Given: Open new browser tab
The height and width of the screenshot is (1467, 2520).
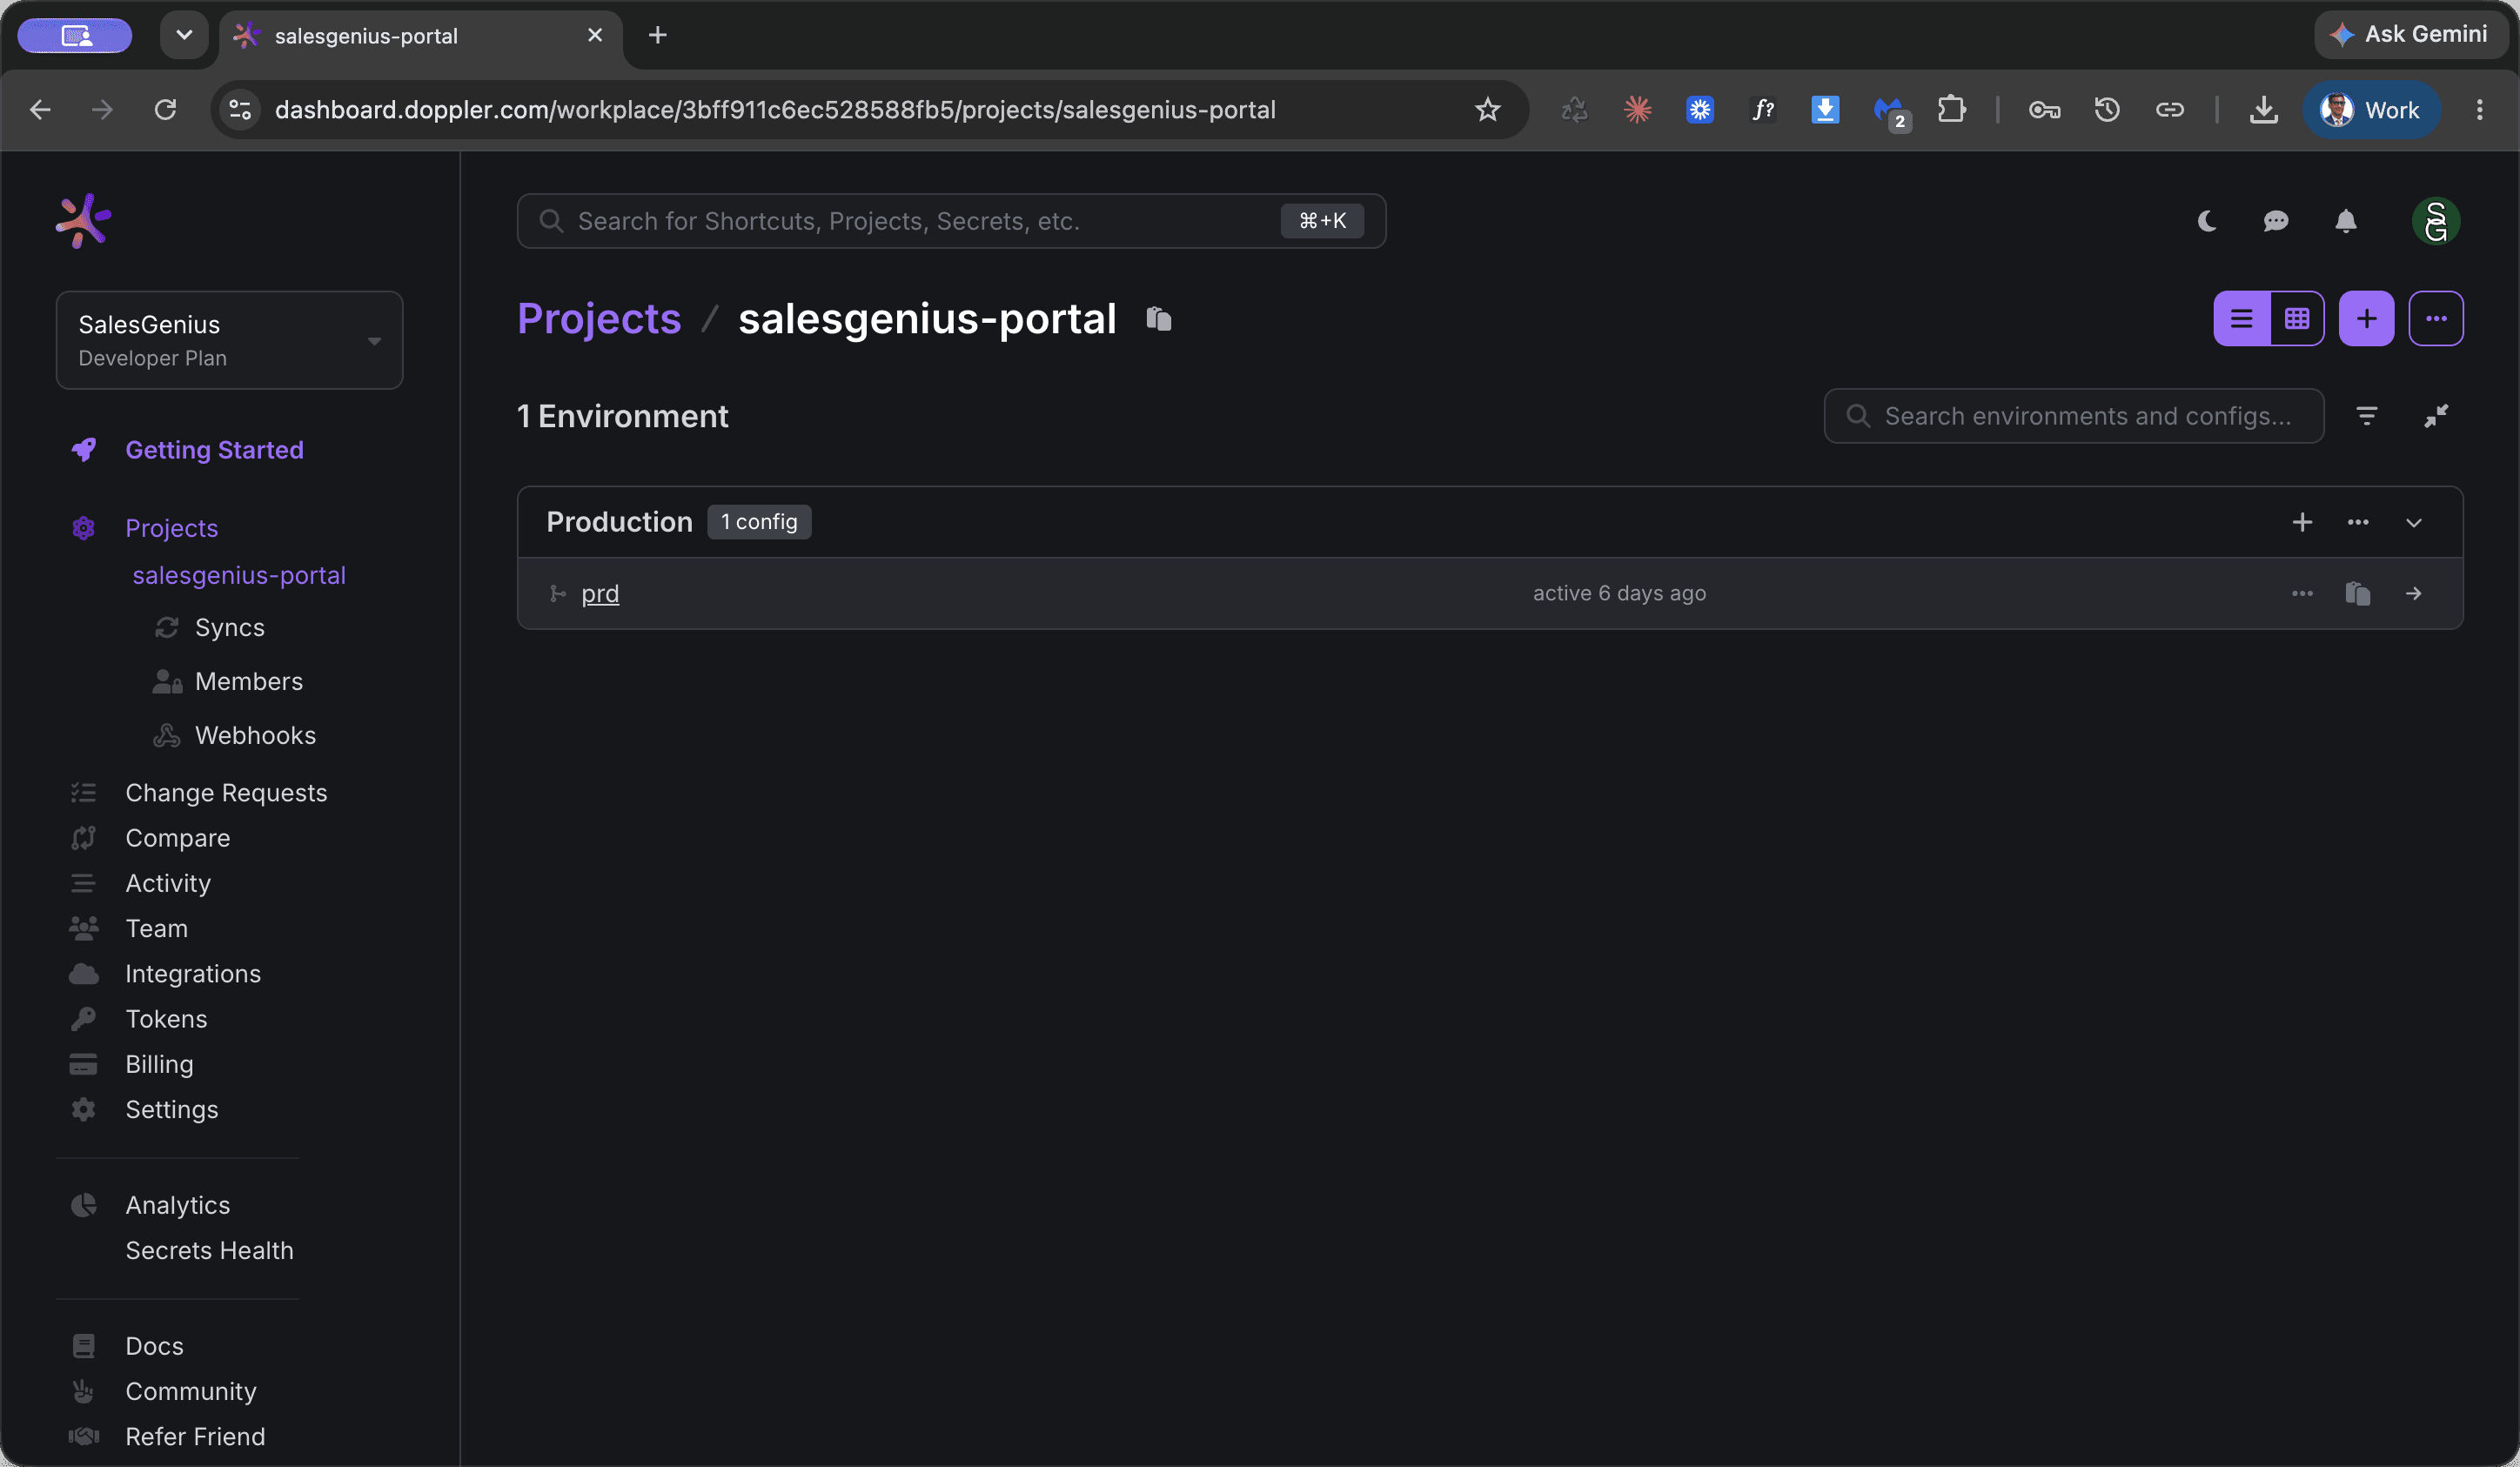Looking at the screenshot, I should [x=657, y=36].
